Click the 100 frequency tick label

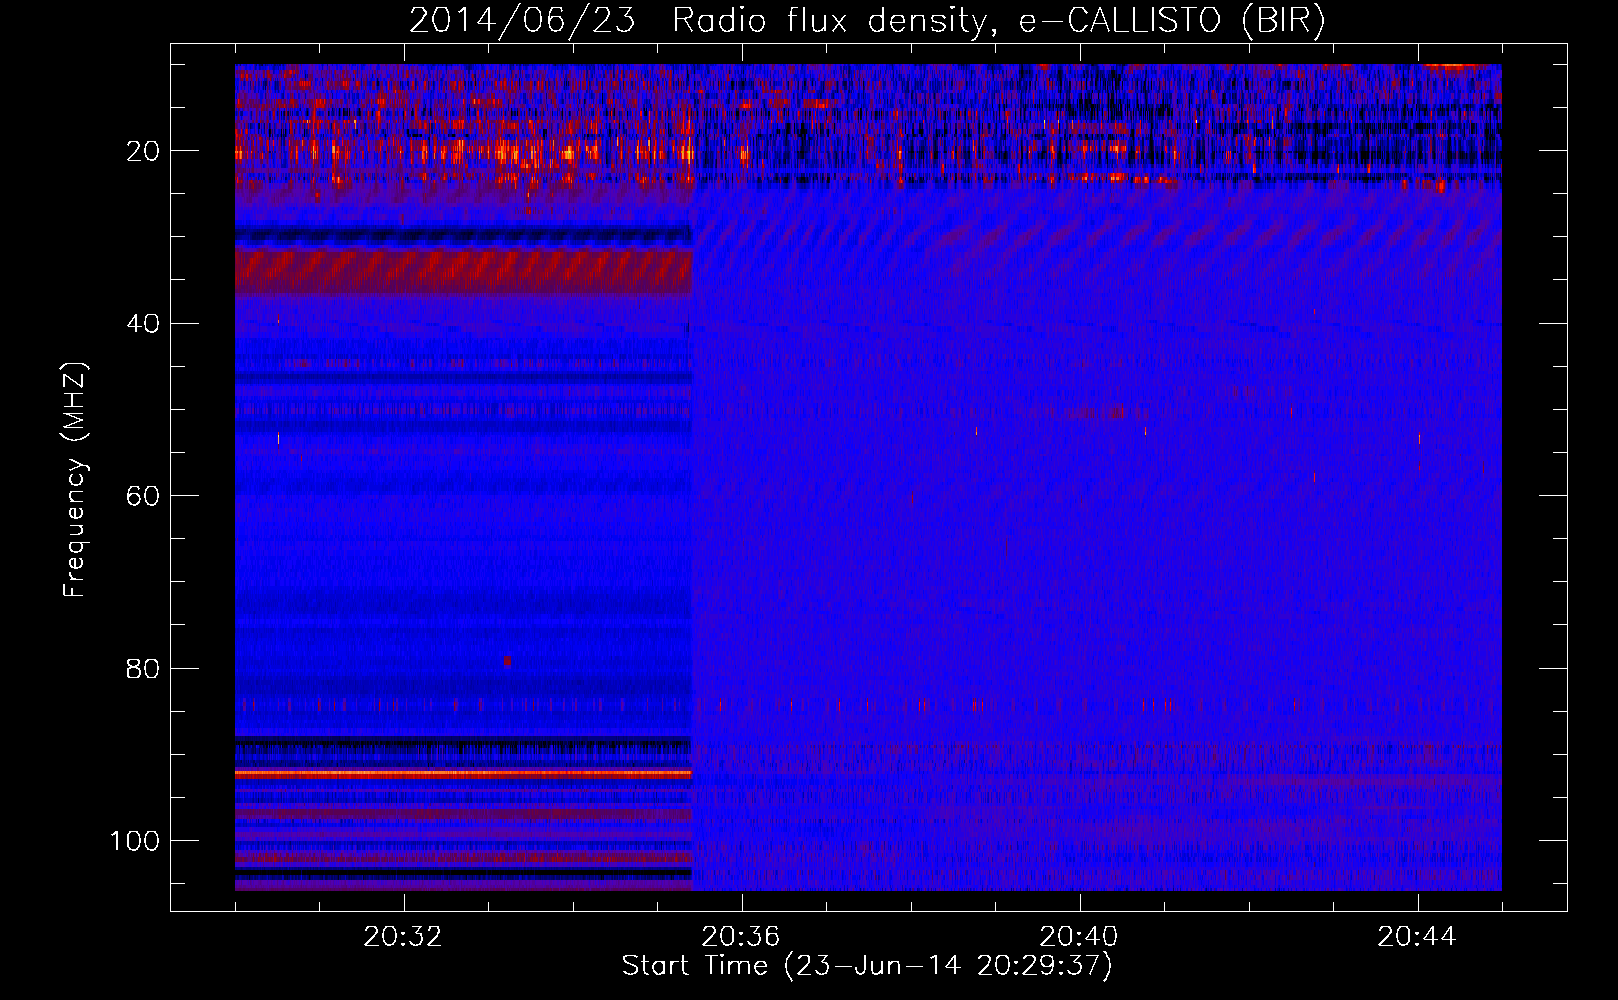tap(135, 841)
